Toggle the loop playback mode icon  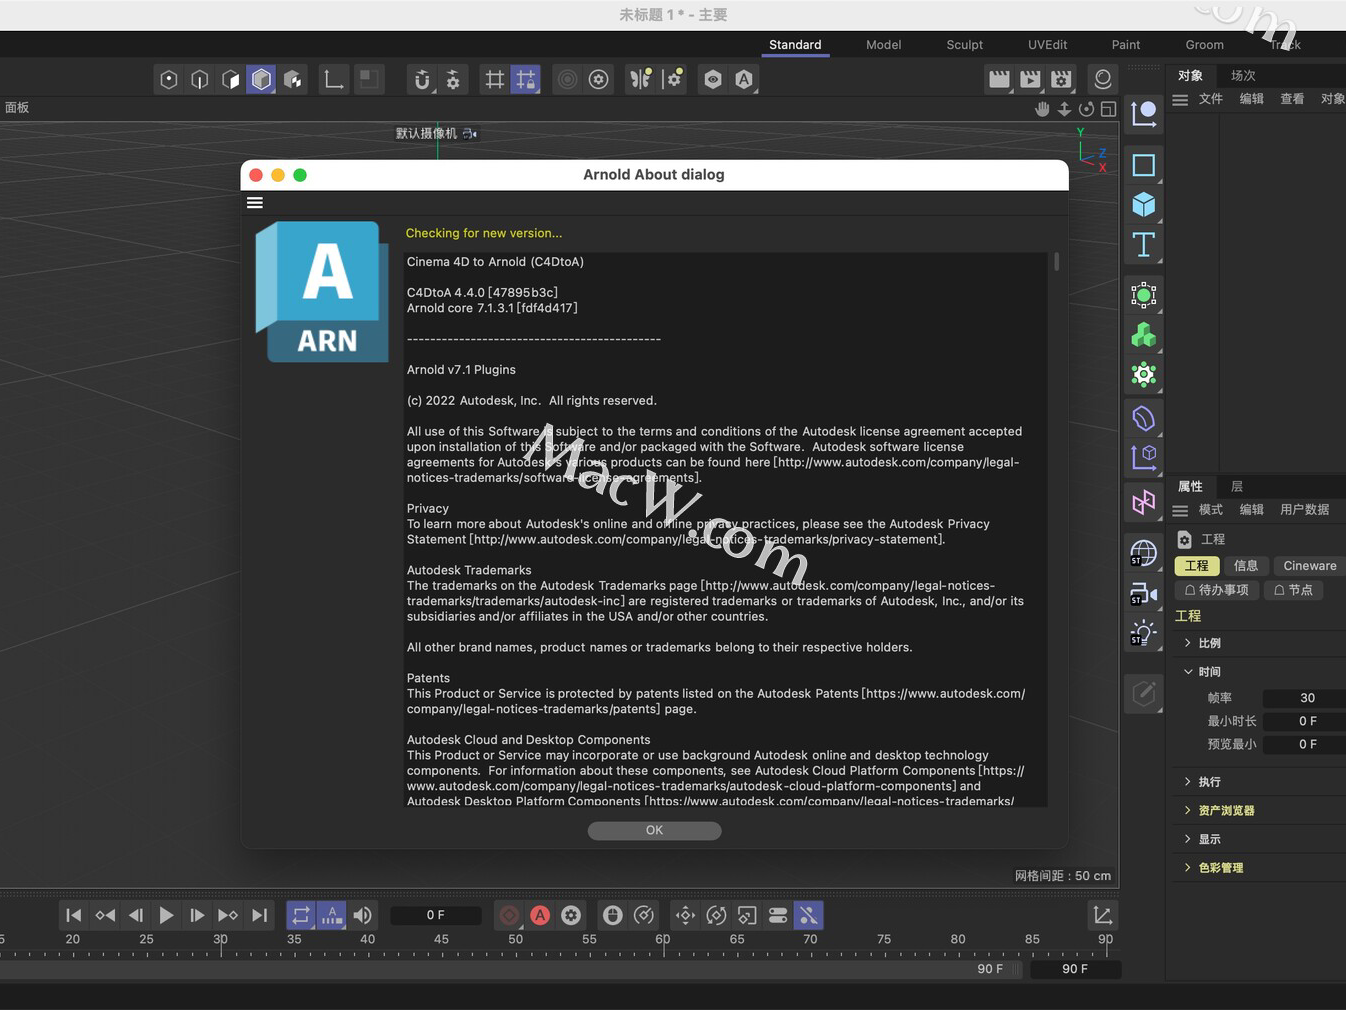tap(301, 915)
